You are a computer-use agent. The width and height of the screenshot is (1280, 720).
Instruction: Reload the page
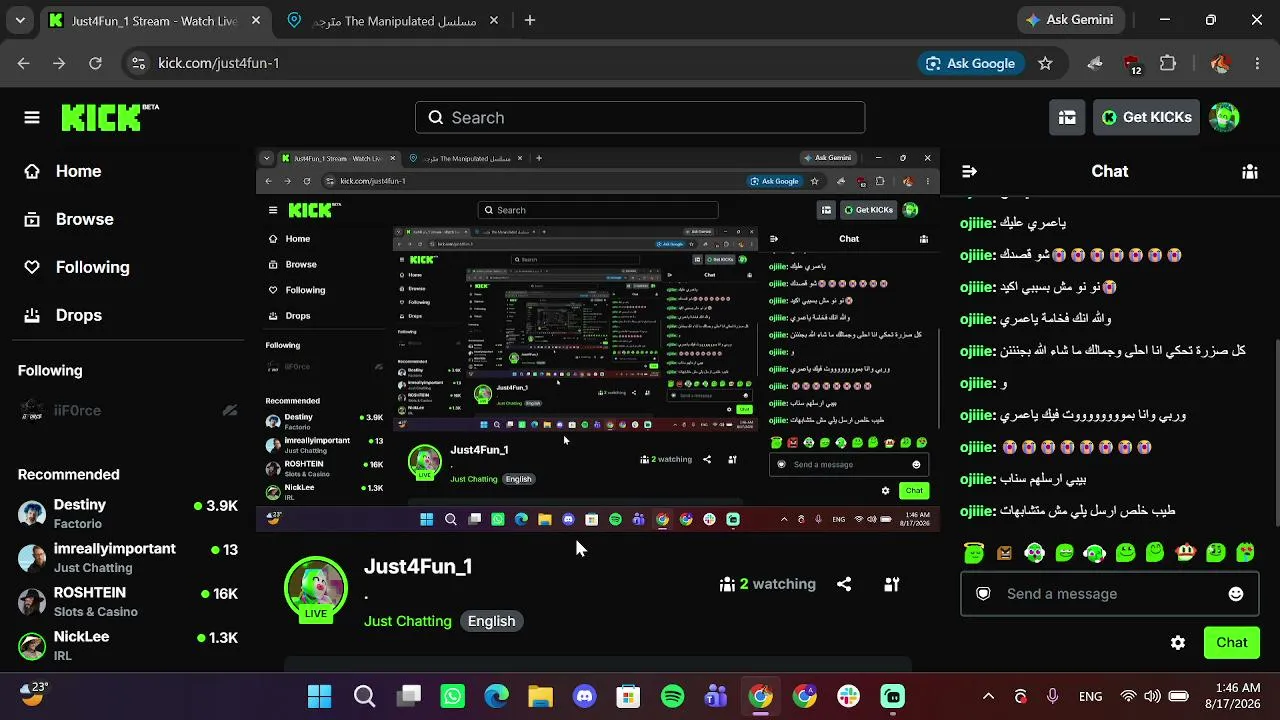[x=95, y=63]
